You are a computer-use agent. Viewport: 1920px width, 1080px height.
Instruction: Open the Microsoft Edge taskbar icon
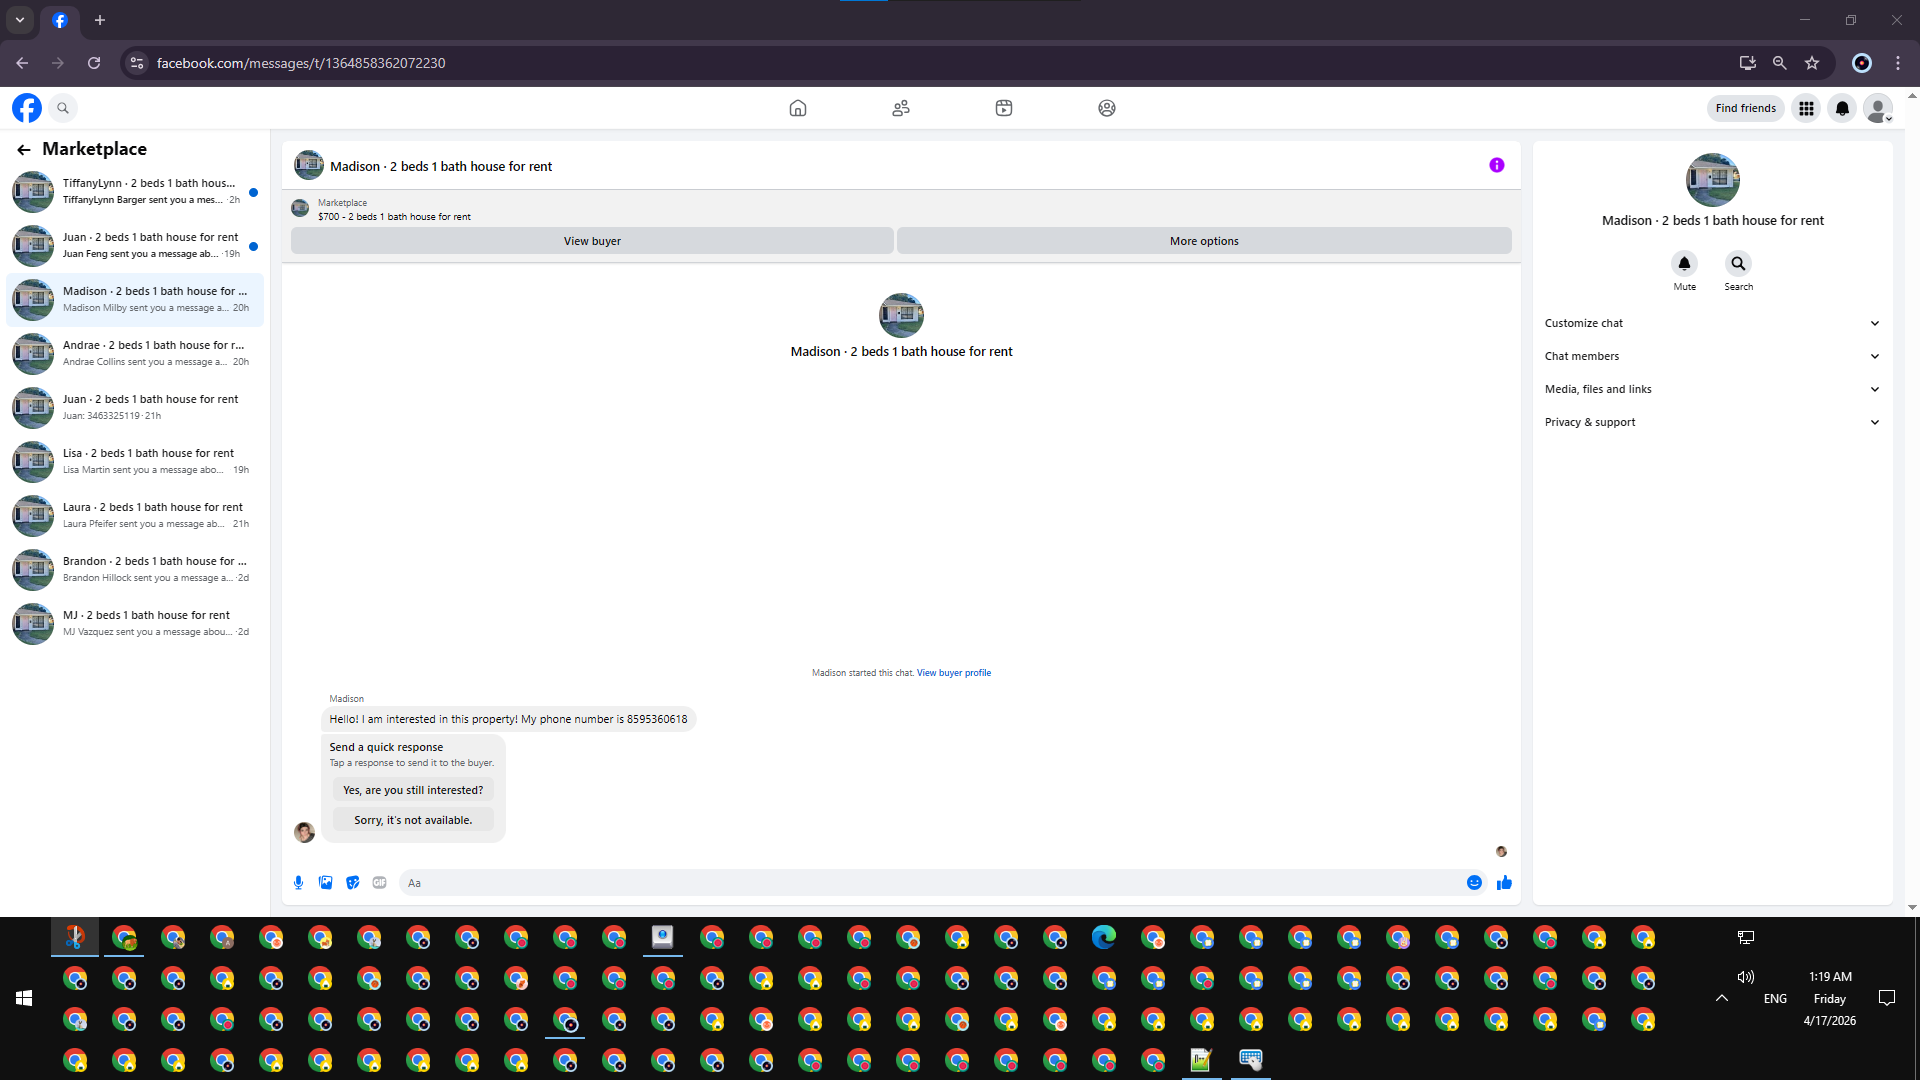click(1104, 938)
